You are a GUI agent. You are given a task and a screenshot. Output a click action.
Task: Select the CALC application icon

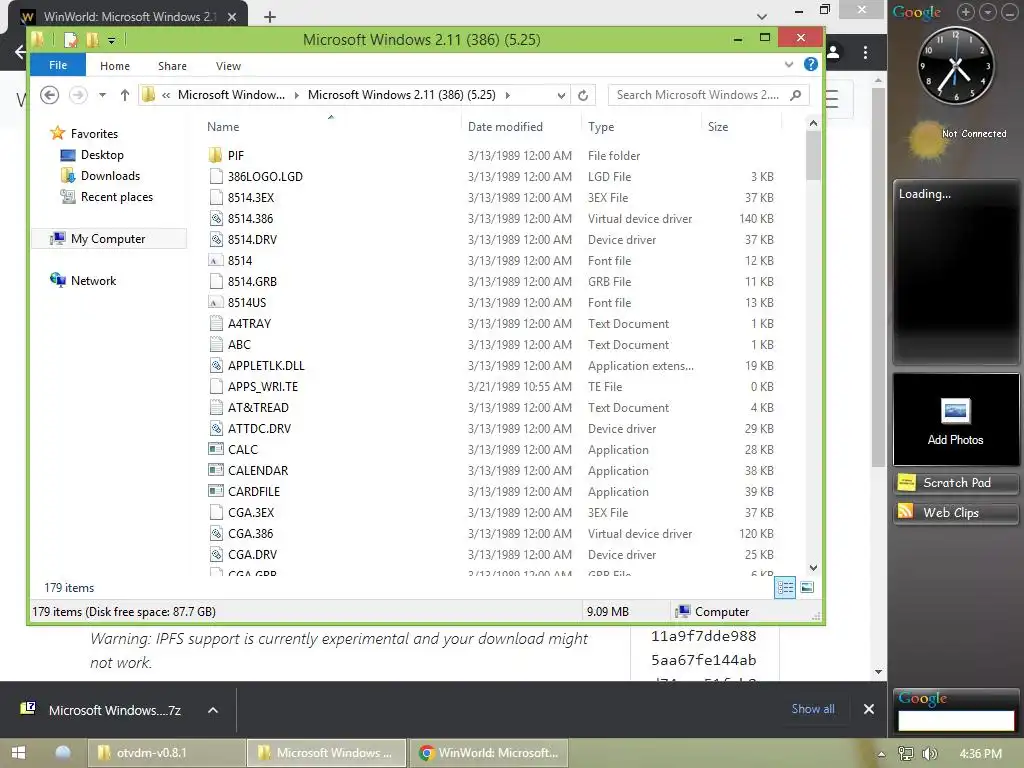pyautogui.click(x=216, y=449)
